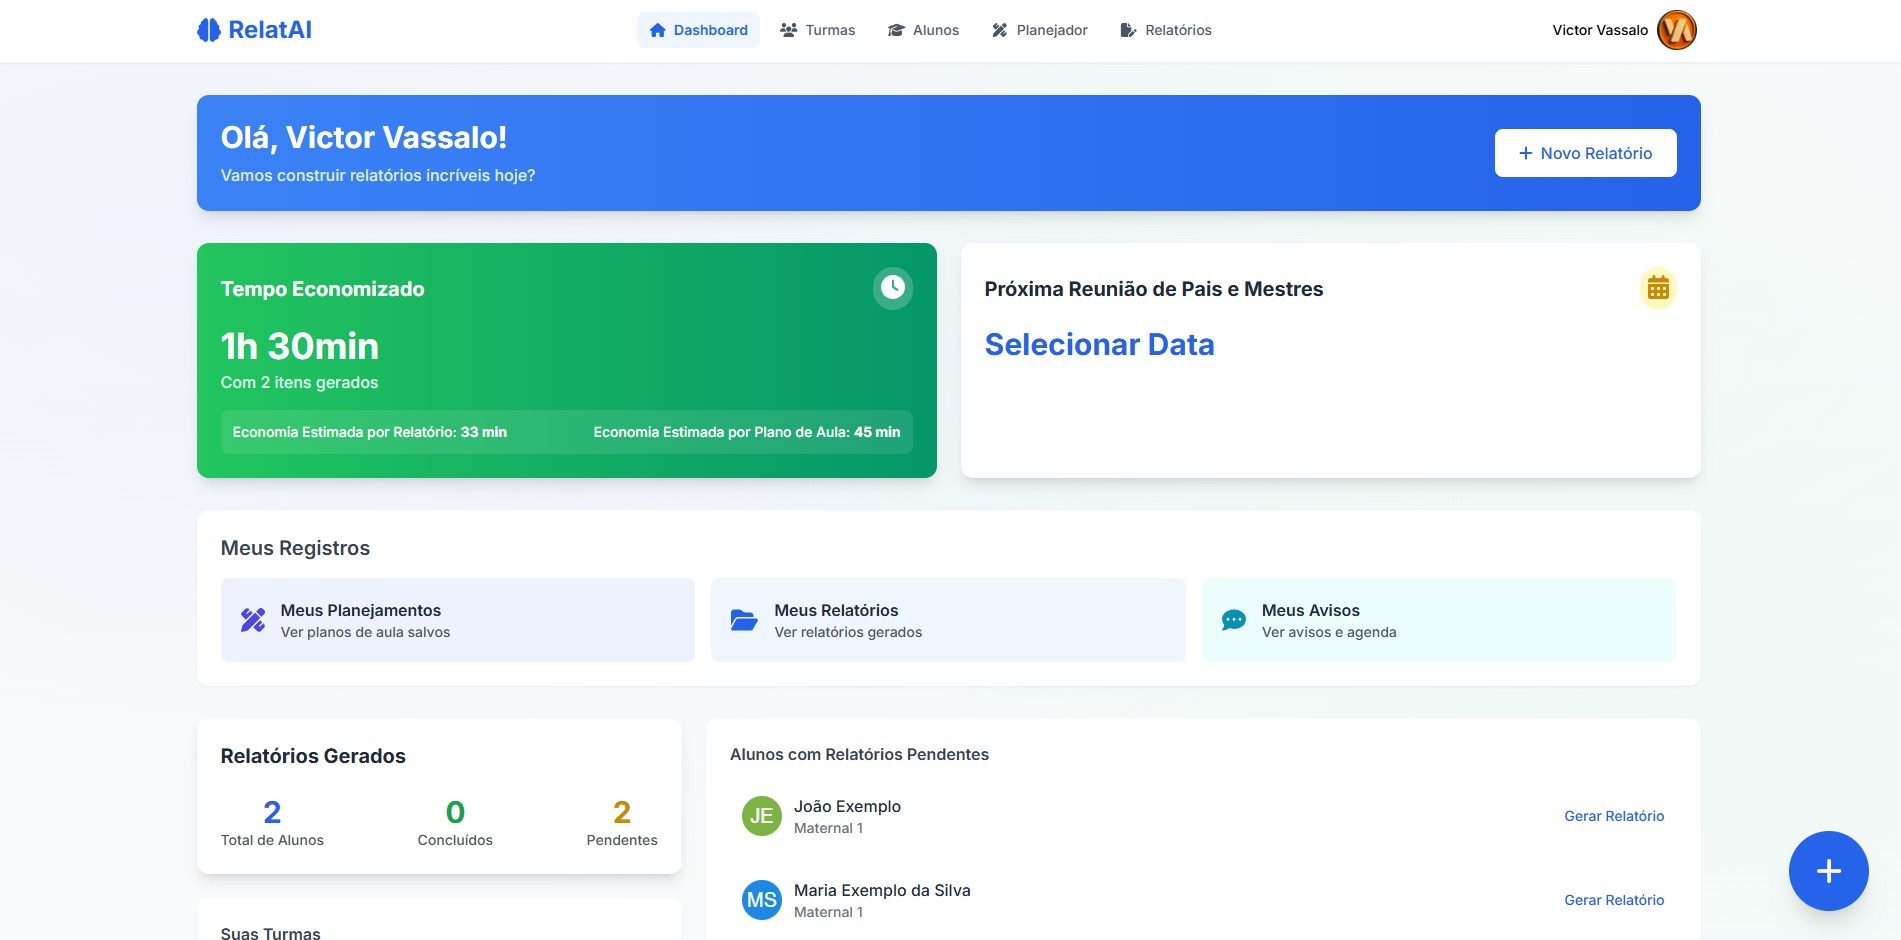Click the chat bubble icon of Meus Avisos
This screenshot has width=1901, height=940.
pos(1234,620)
